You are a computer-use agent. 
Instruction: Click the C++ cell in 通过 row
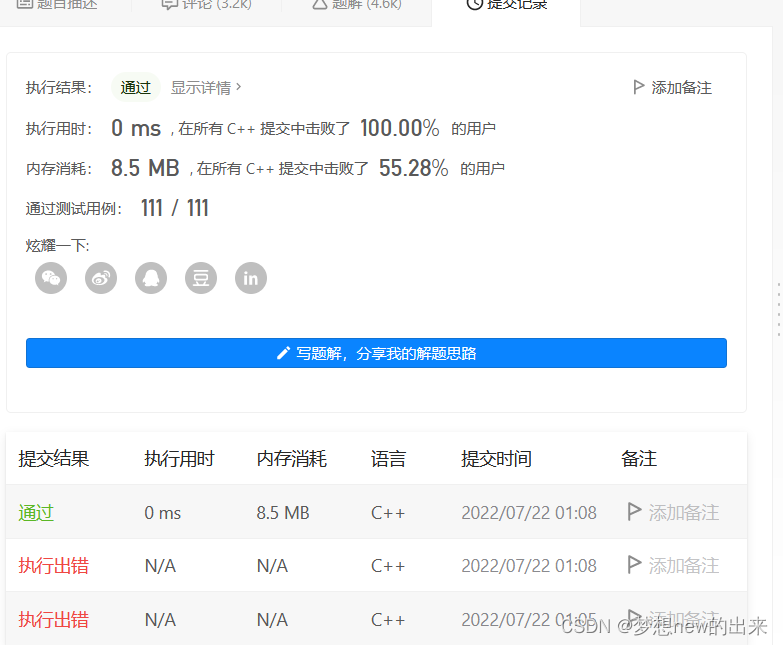click(x=388, y=513)
